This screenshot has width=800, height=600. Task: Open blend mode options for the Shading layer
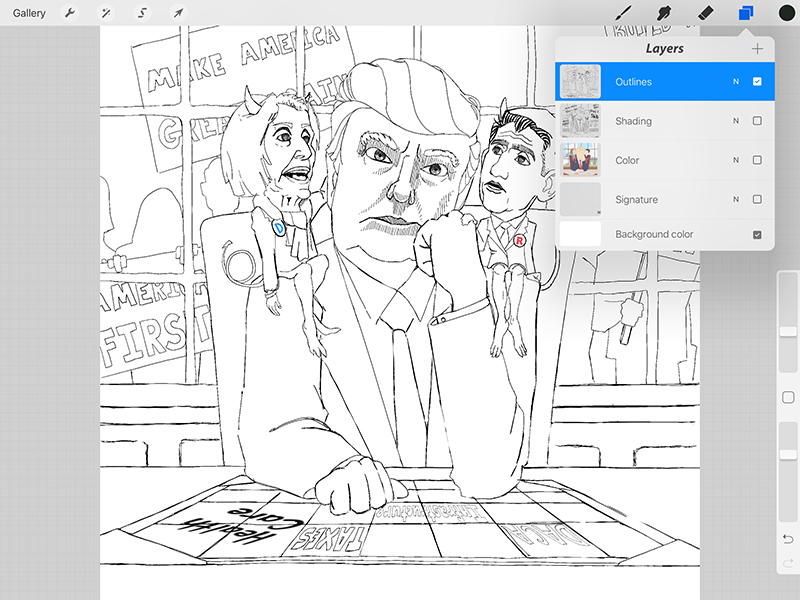[x=736, y=120]
